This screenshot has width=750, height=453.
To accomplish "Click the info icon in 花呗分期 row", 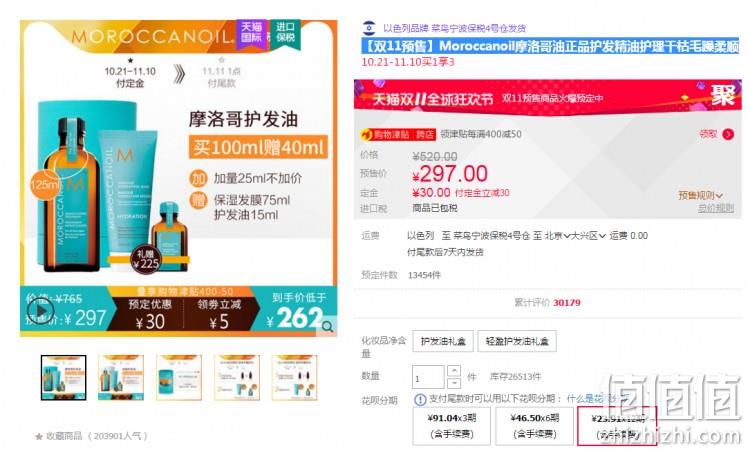I will 420,399.
